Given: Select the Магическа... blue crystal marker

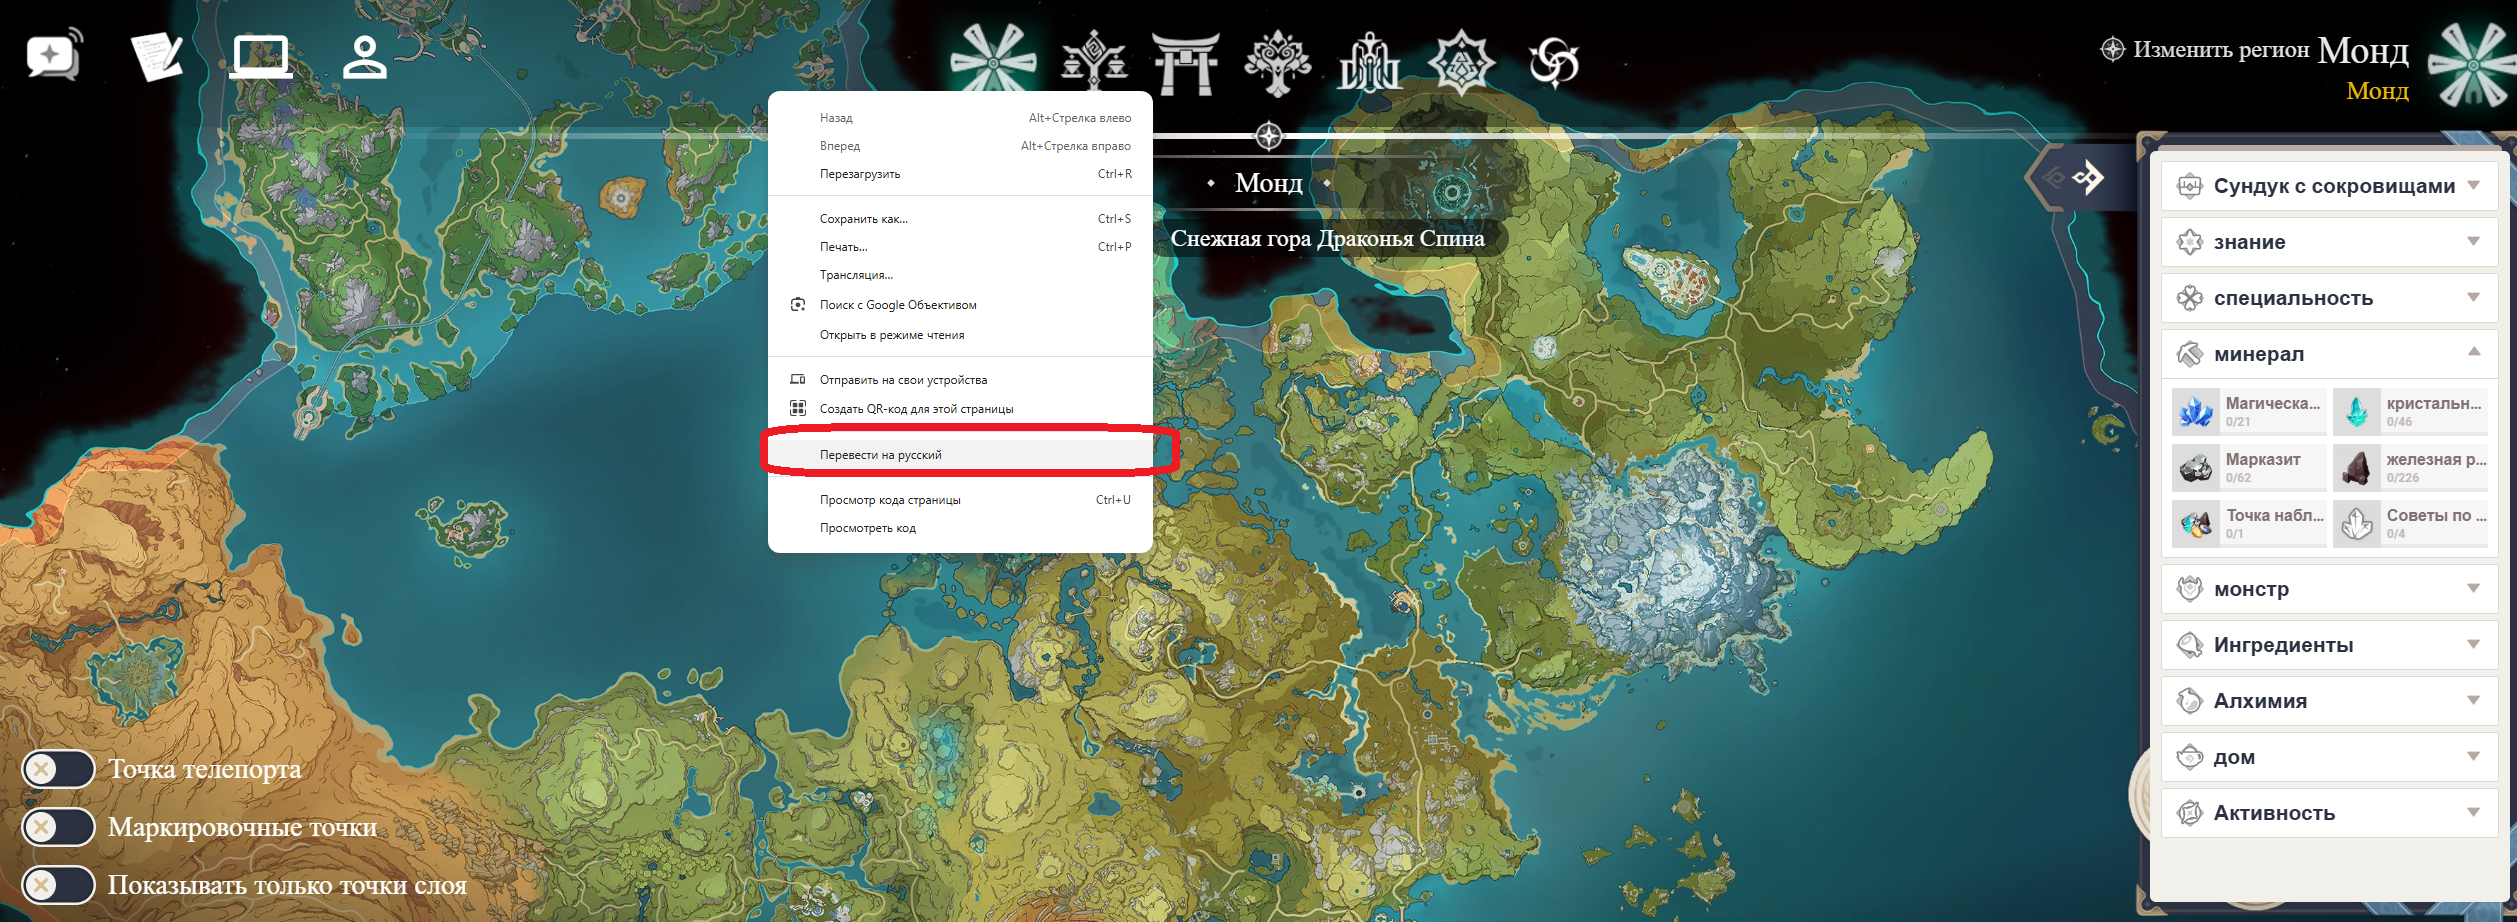Looking at the screenshot, I should tap(2249, 411).
